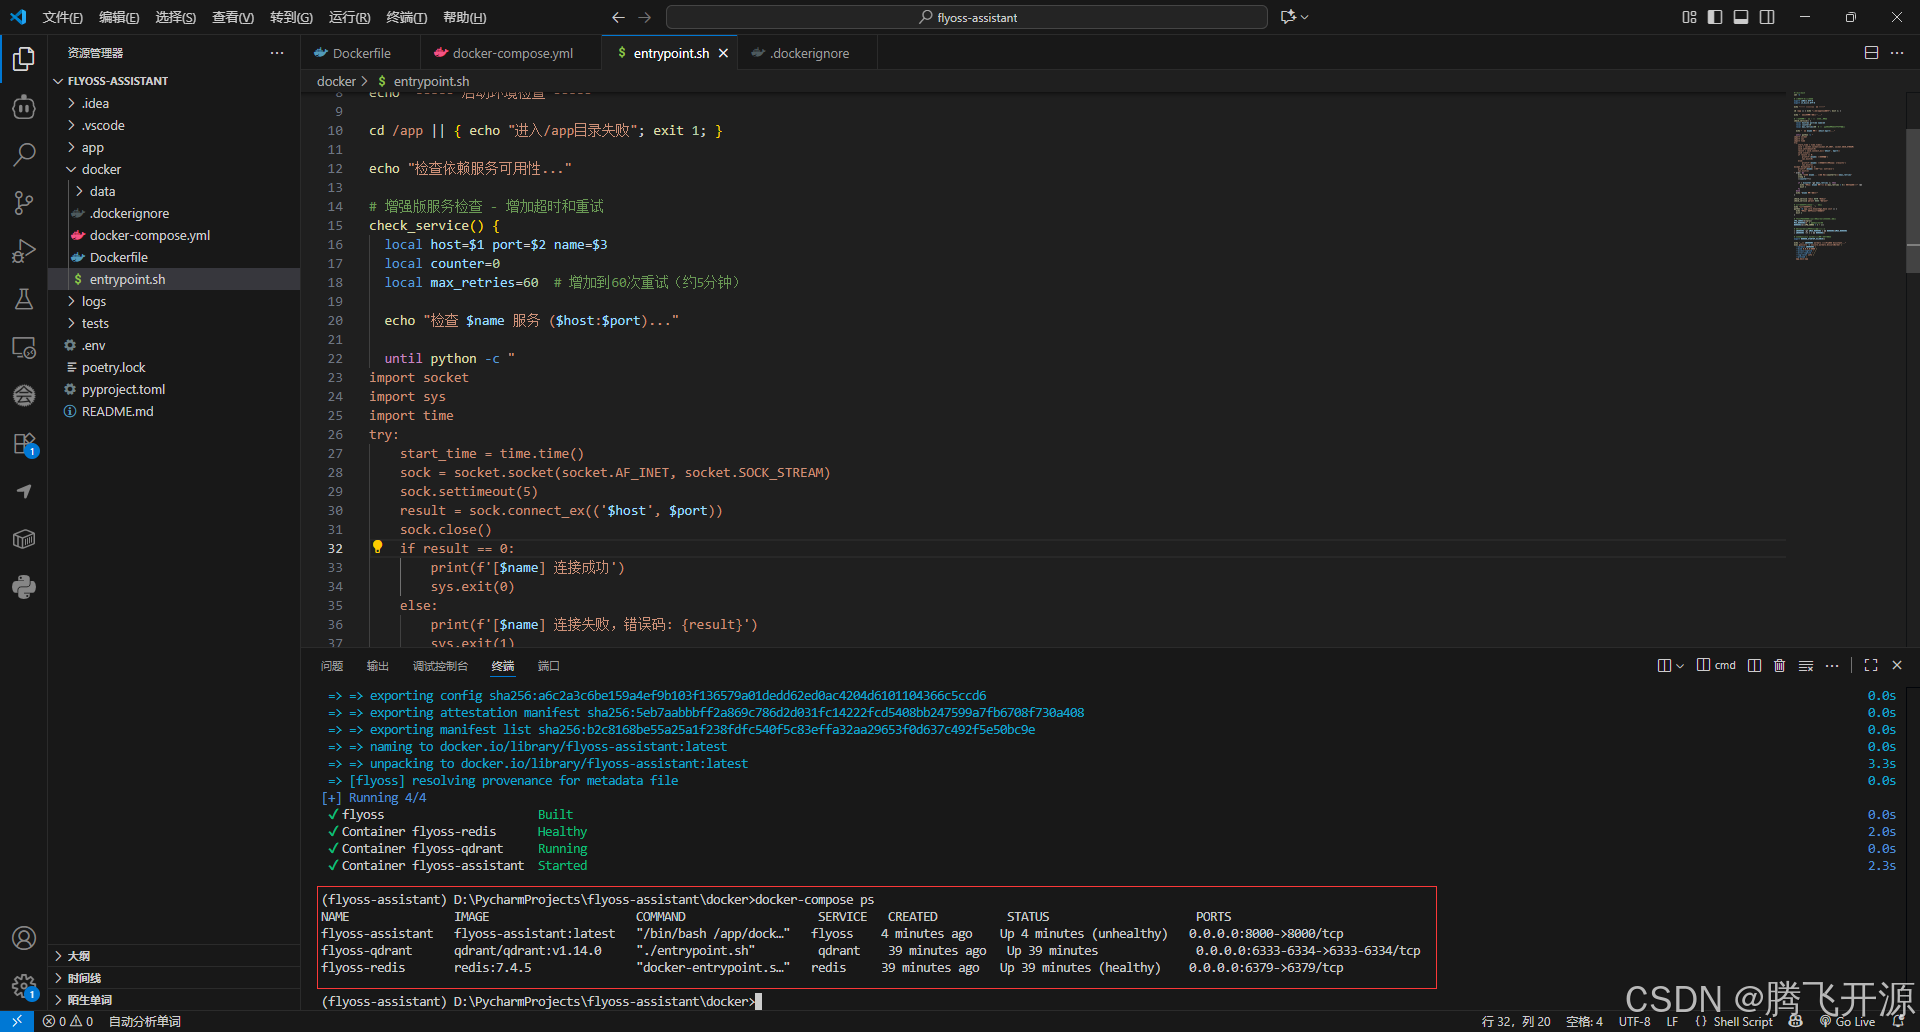Open the Extensions view
Screen dimensions: 1920x1032
coord(24,444)
